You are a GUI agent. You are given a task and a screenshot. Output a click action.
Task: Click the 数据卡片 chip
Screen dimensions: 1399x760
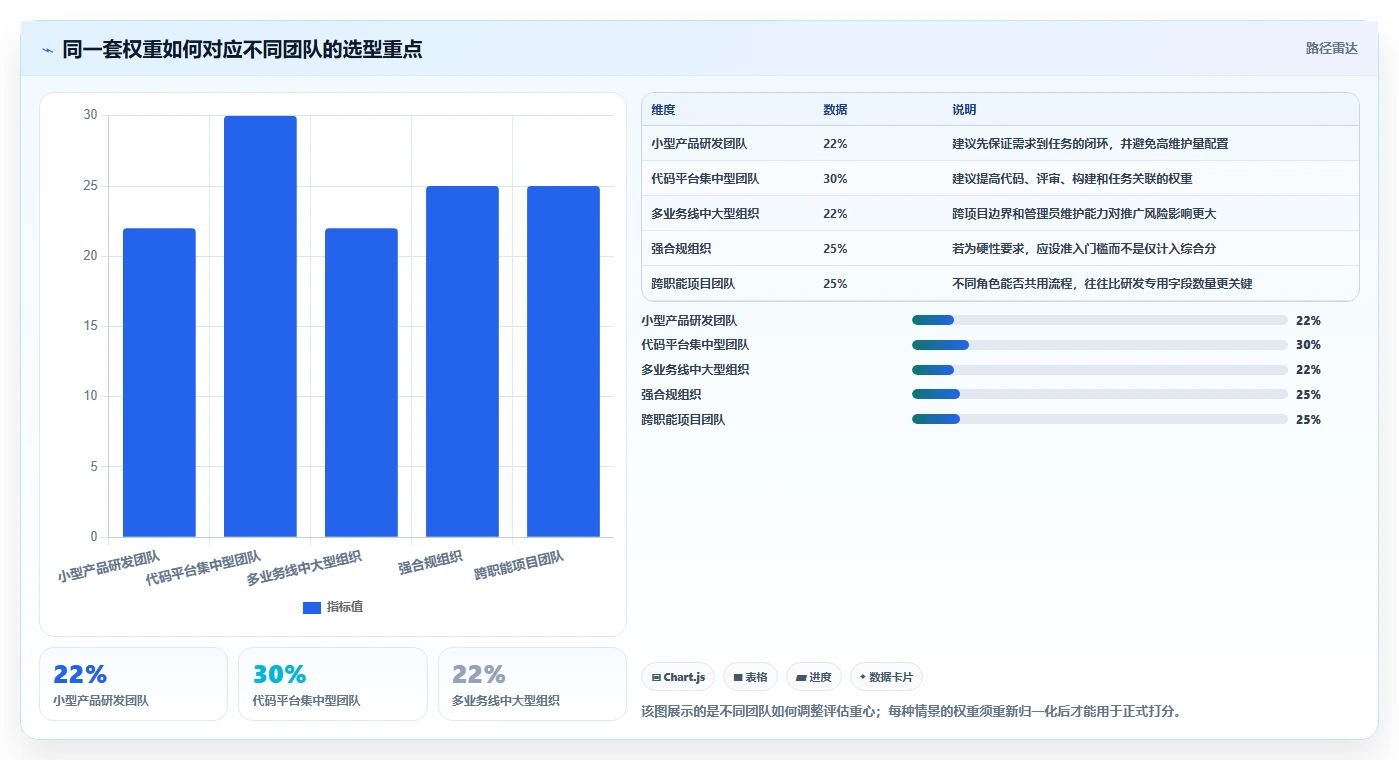[886, 677]
